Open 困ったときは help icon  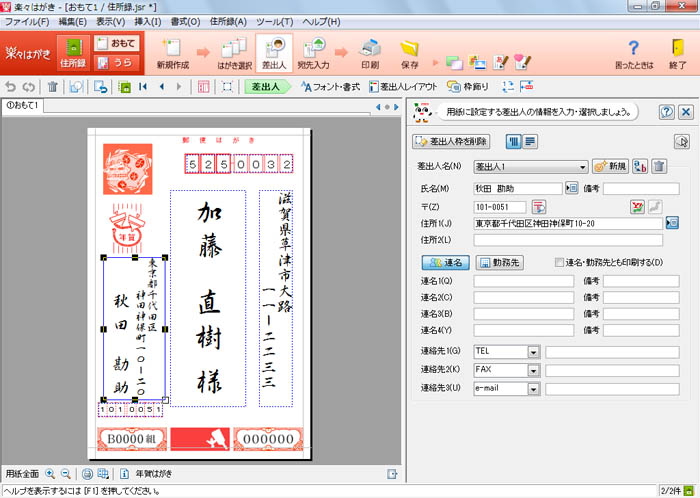click(632, 53)
